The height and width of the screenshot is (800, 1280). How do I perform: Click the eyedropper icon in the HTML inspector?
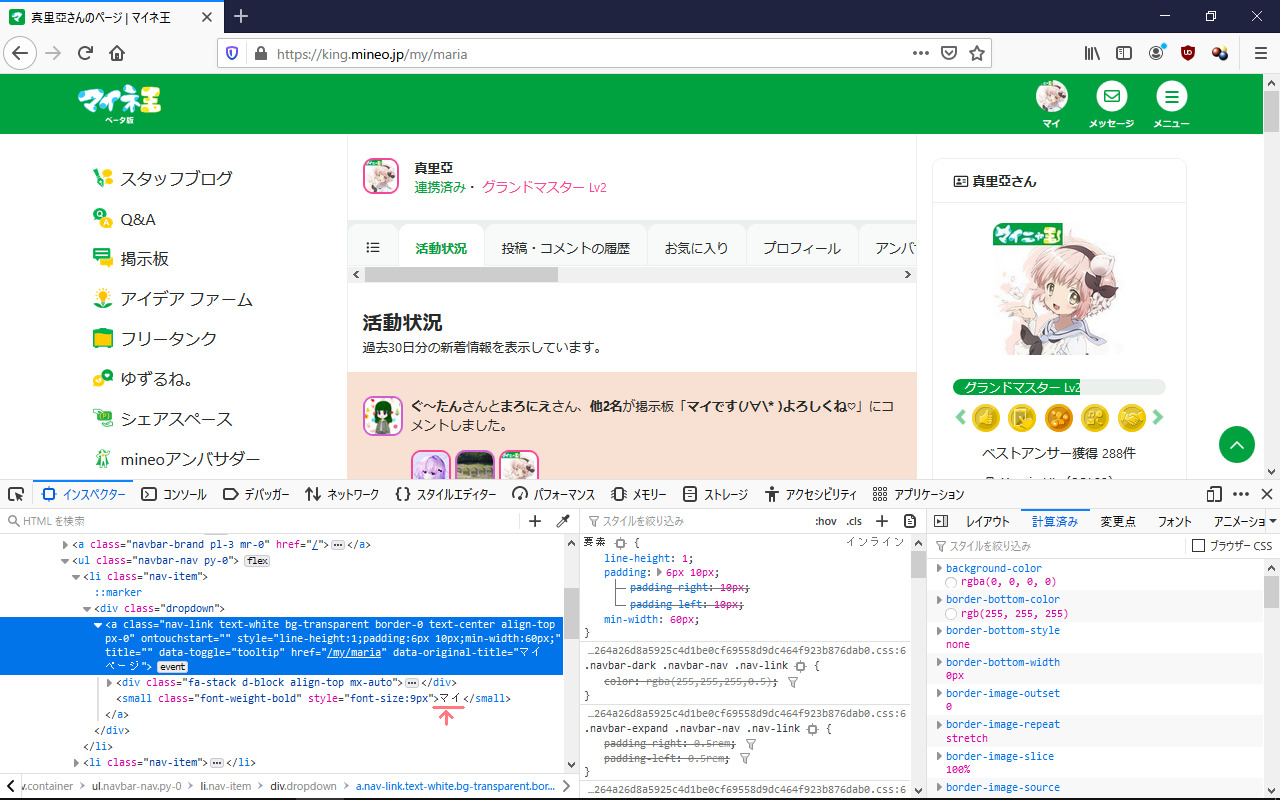563,521
